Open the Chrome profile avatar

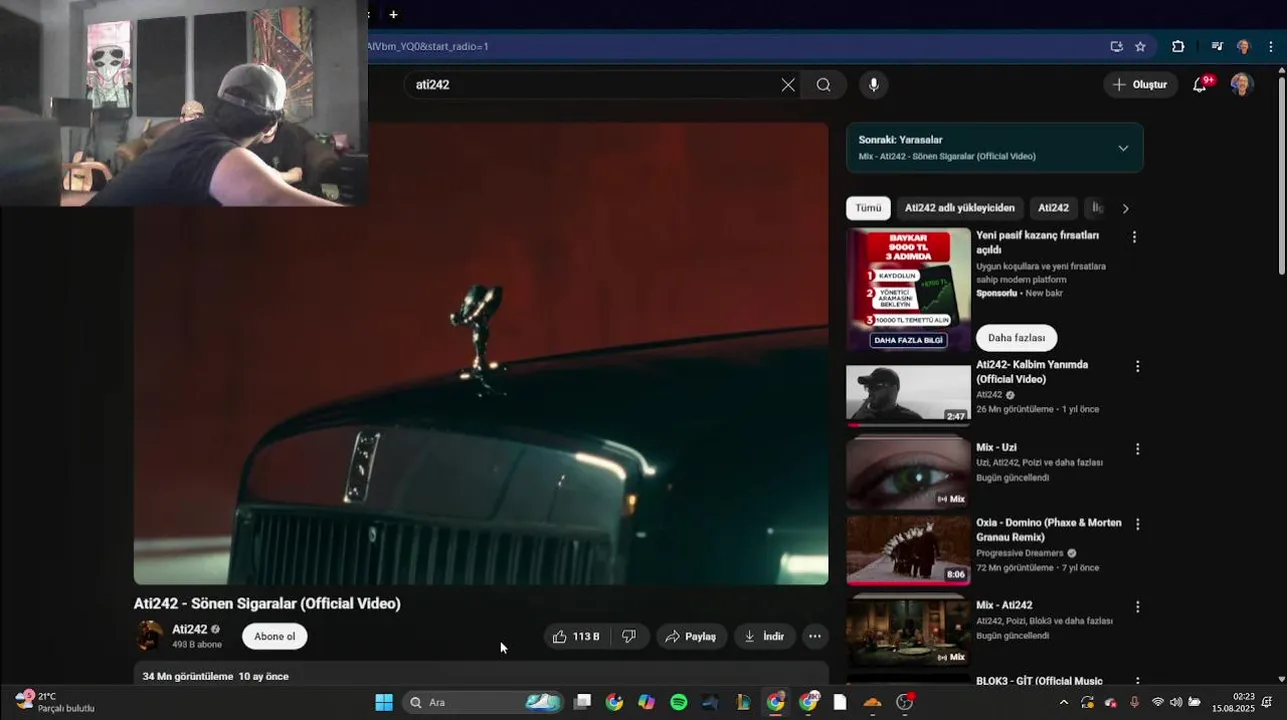pyautogui.click(x=1243, y=46)
